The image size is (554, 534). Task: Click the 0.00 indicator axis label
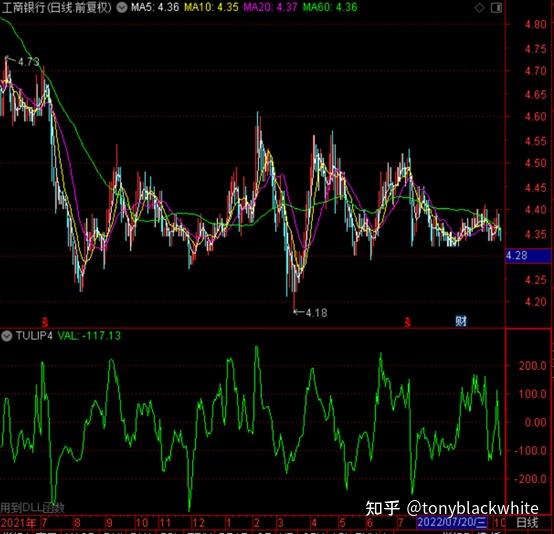pyautogui.click(x=536, y=422)
